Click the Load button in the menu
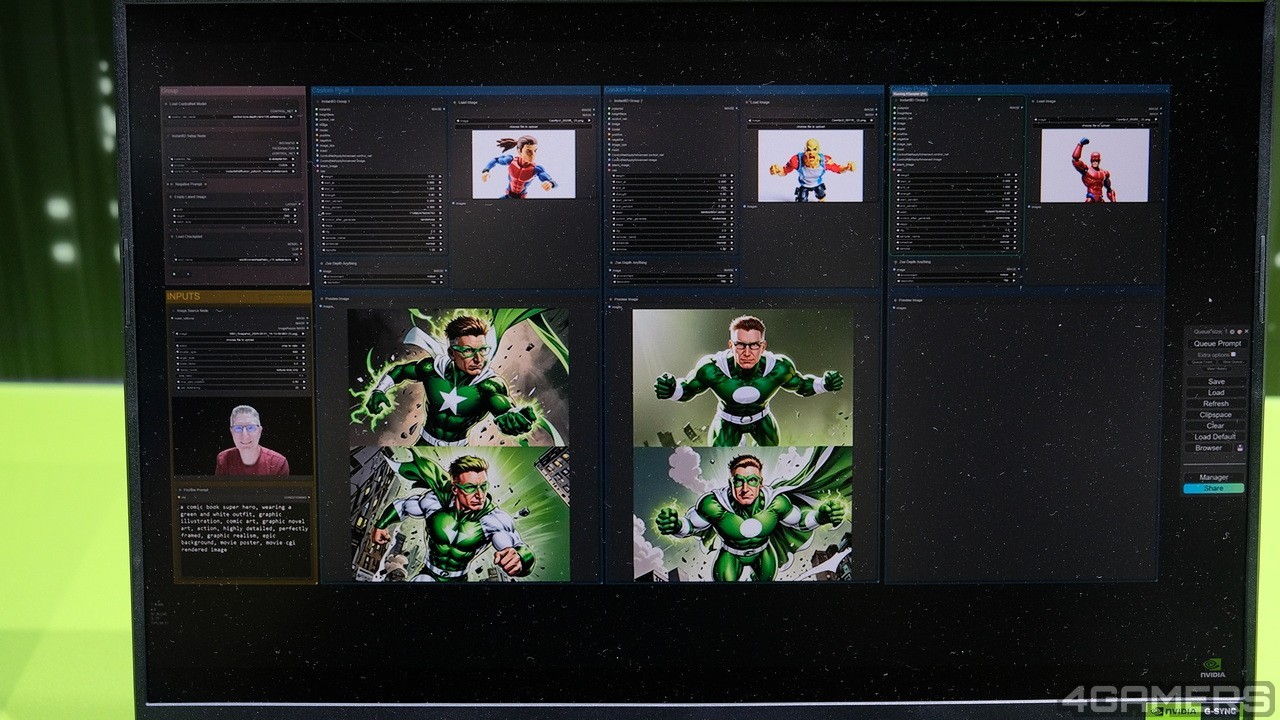Image resolution: width=1280 pixels, height=720 pixels. pos(1216,393)
